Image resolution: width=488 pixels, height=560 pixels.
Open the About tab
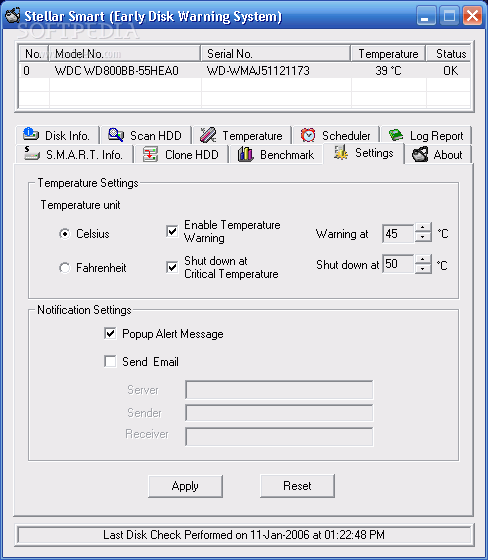point(438,155)
